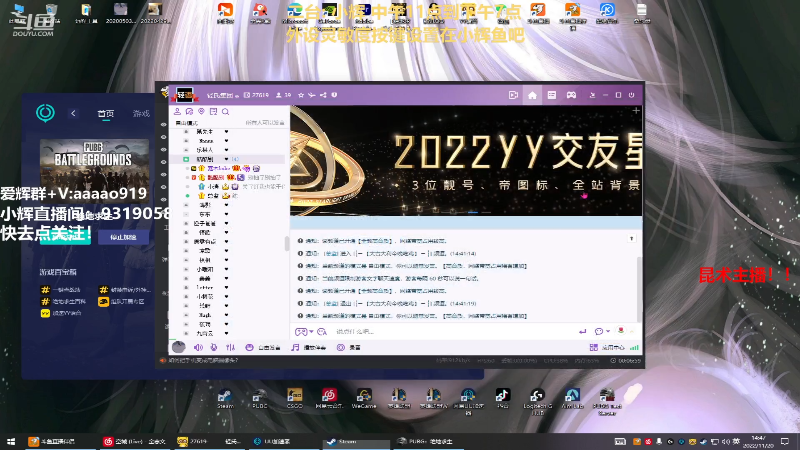Viewport: 800px width, 450px height.
Task: Open the dropdown arrow beside bubble icon
Action: click(608, 332)
